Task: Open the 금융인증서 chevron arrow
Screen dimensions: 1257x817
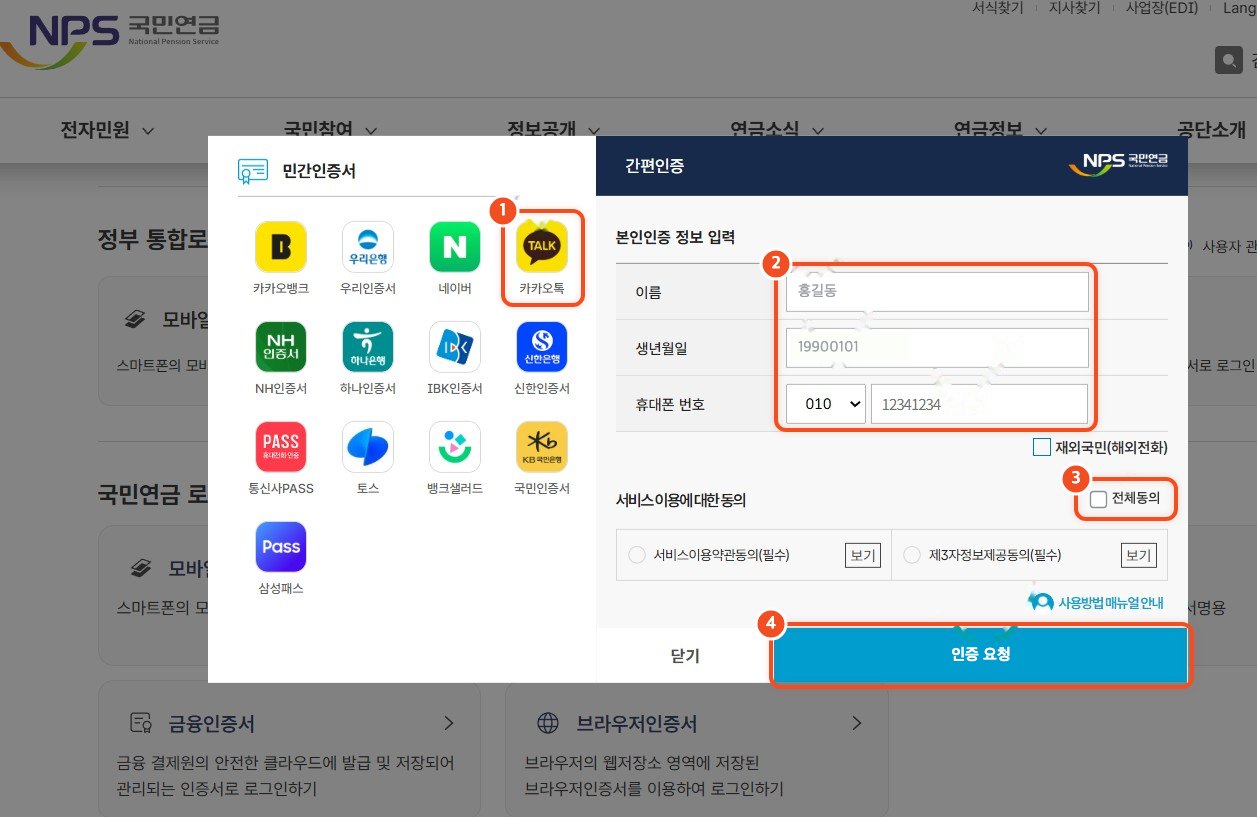Action: tap(449, 722)
